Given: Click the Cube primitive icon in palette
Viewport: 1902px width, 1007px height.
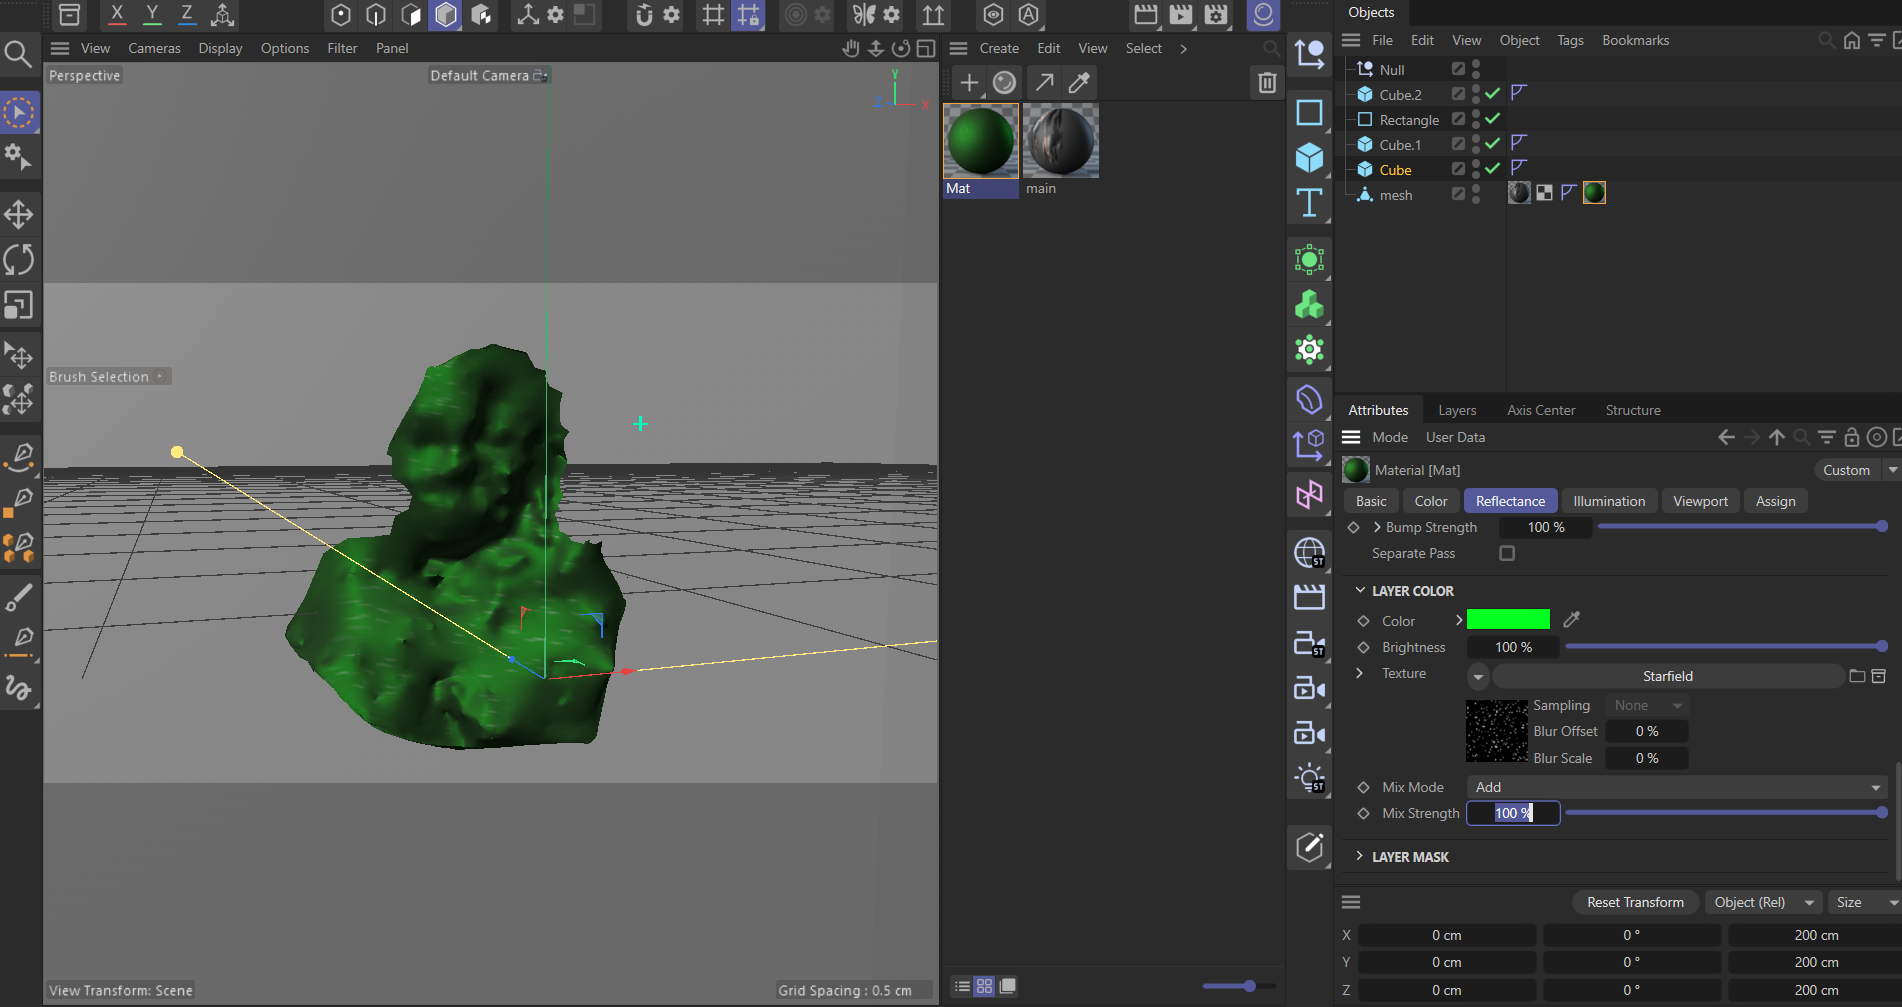Looking at the screenshot, I should tap(1309, 158).
